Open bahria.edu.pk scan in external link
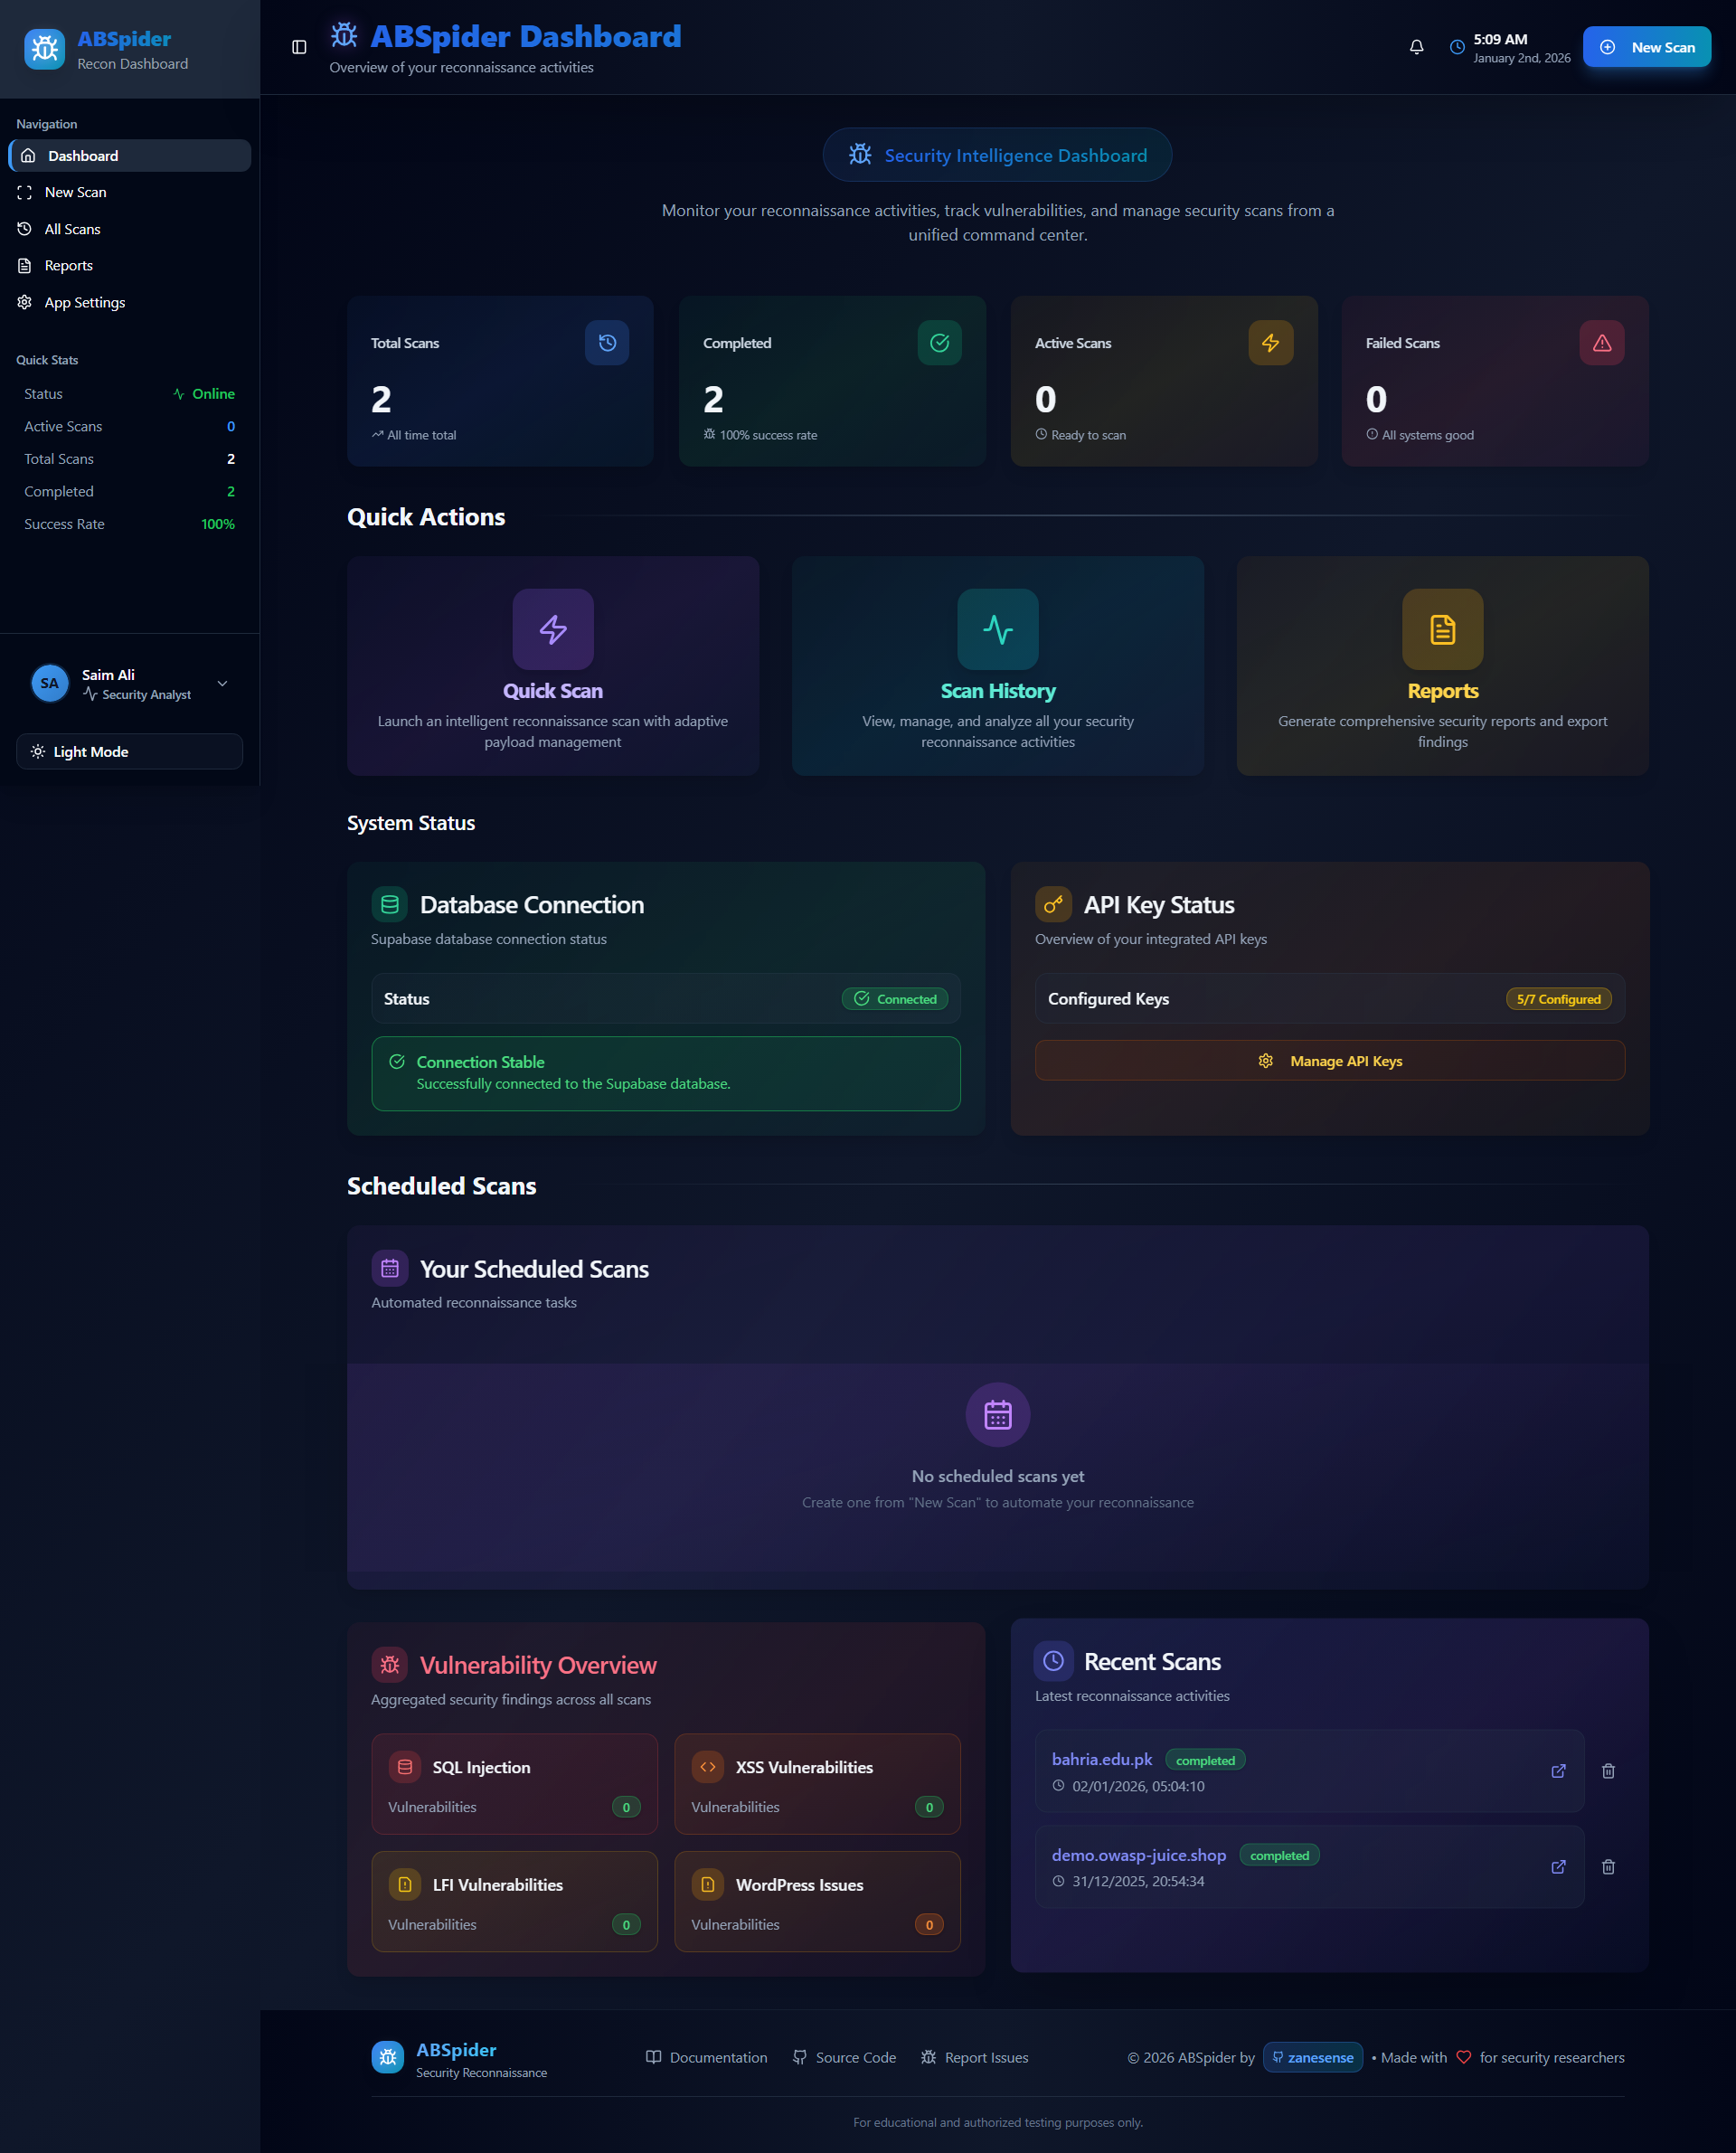 click(1558, 1771)
